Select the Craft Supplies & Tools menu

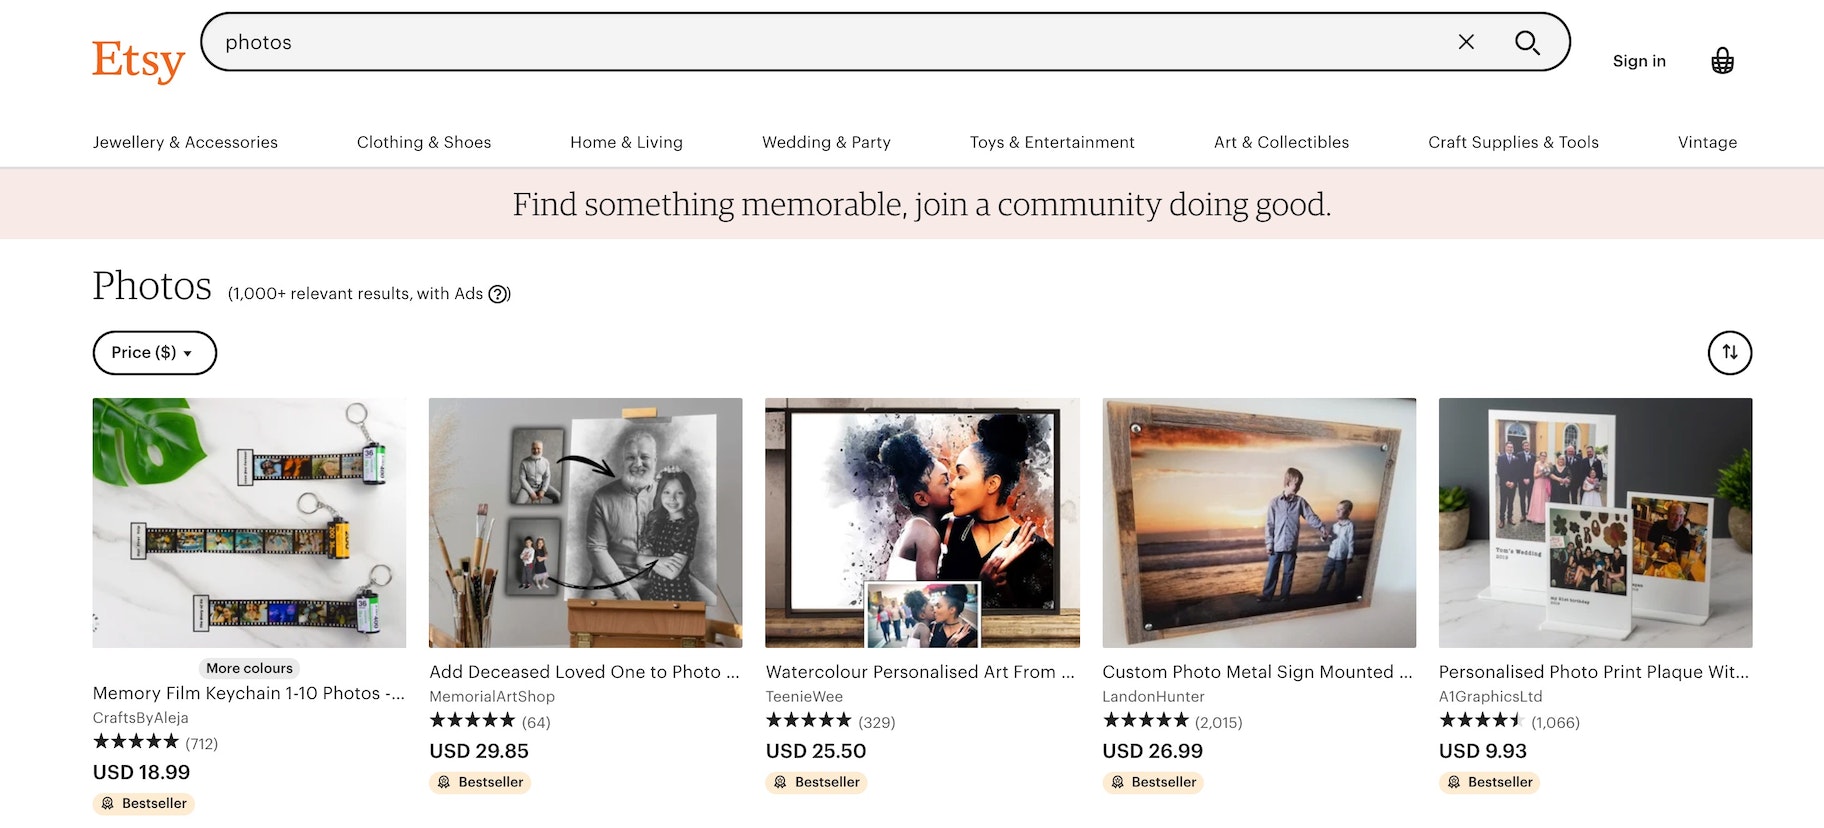pos(1513,142)
